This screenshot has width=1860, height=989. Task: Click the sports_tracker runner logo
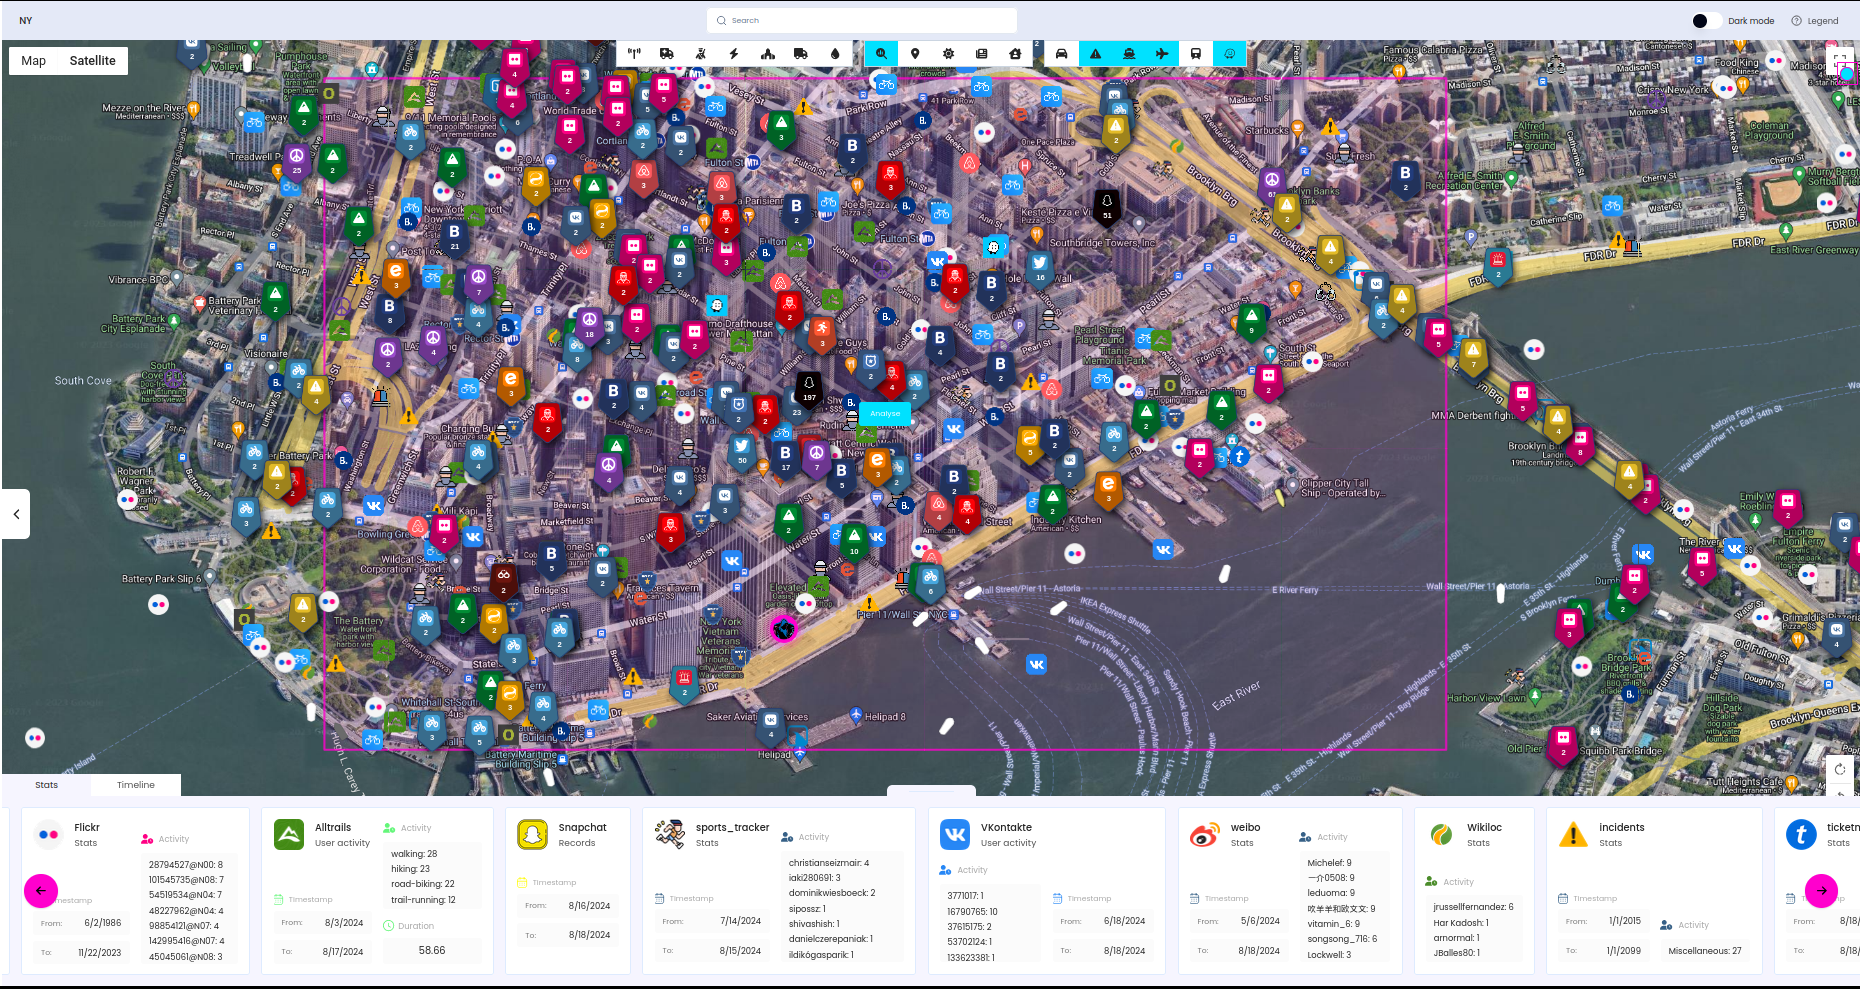[670, 834]
